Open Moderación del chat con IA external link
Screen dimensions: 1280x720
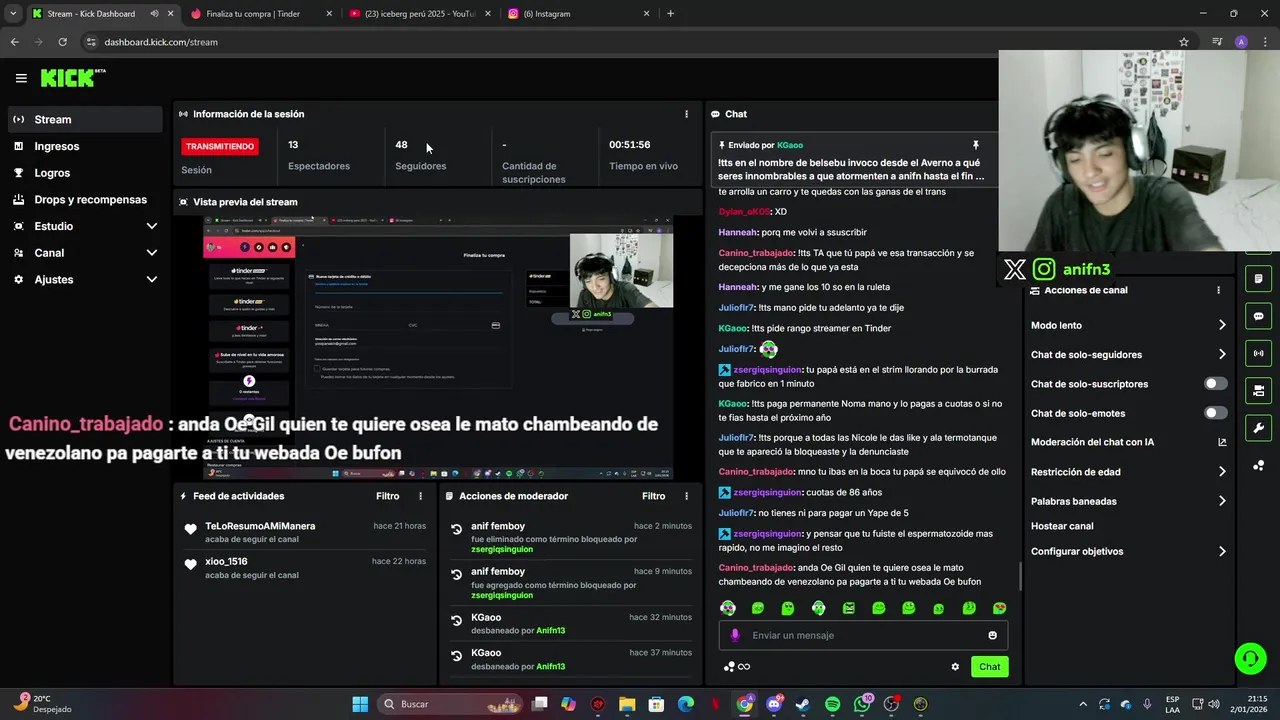1222,442
